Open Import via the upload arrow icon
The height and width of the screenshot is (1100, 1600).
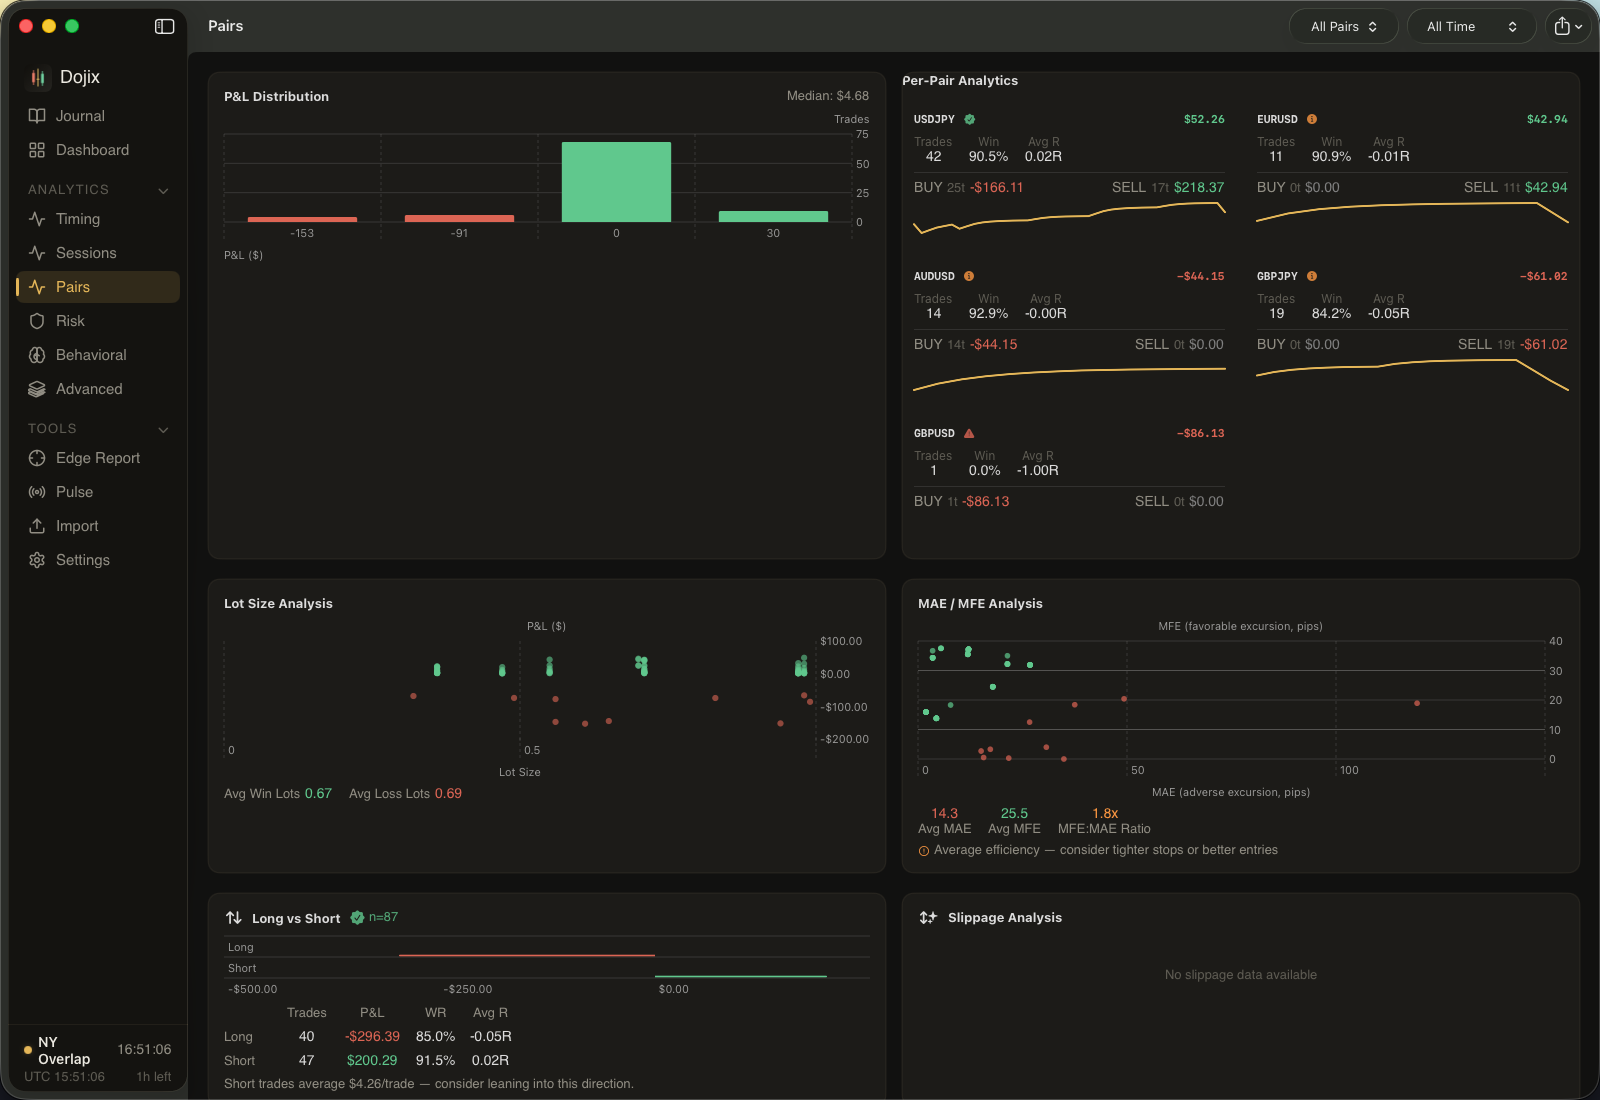37,525
